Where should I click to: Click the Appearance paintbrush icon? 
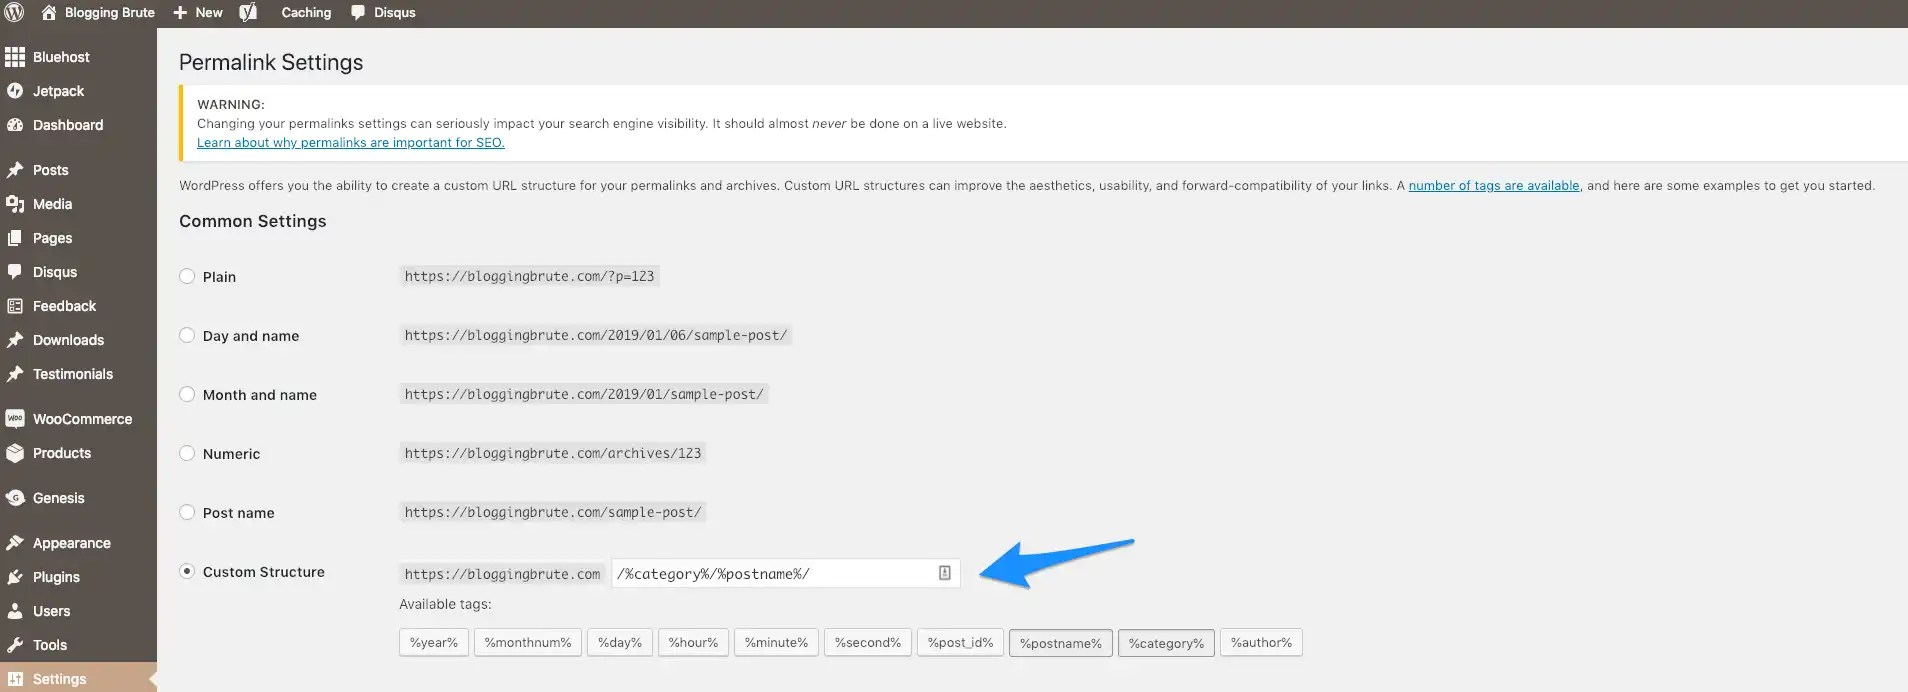[15, 543]
